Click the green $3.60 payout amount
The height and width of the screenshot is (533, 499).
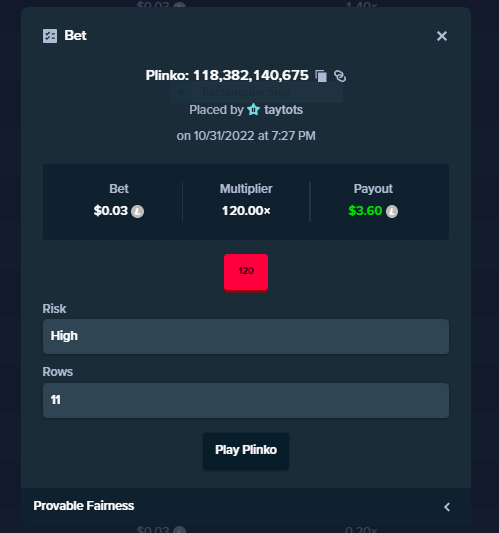365,211
